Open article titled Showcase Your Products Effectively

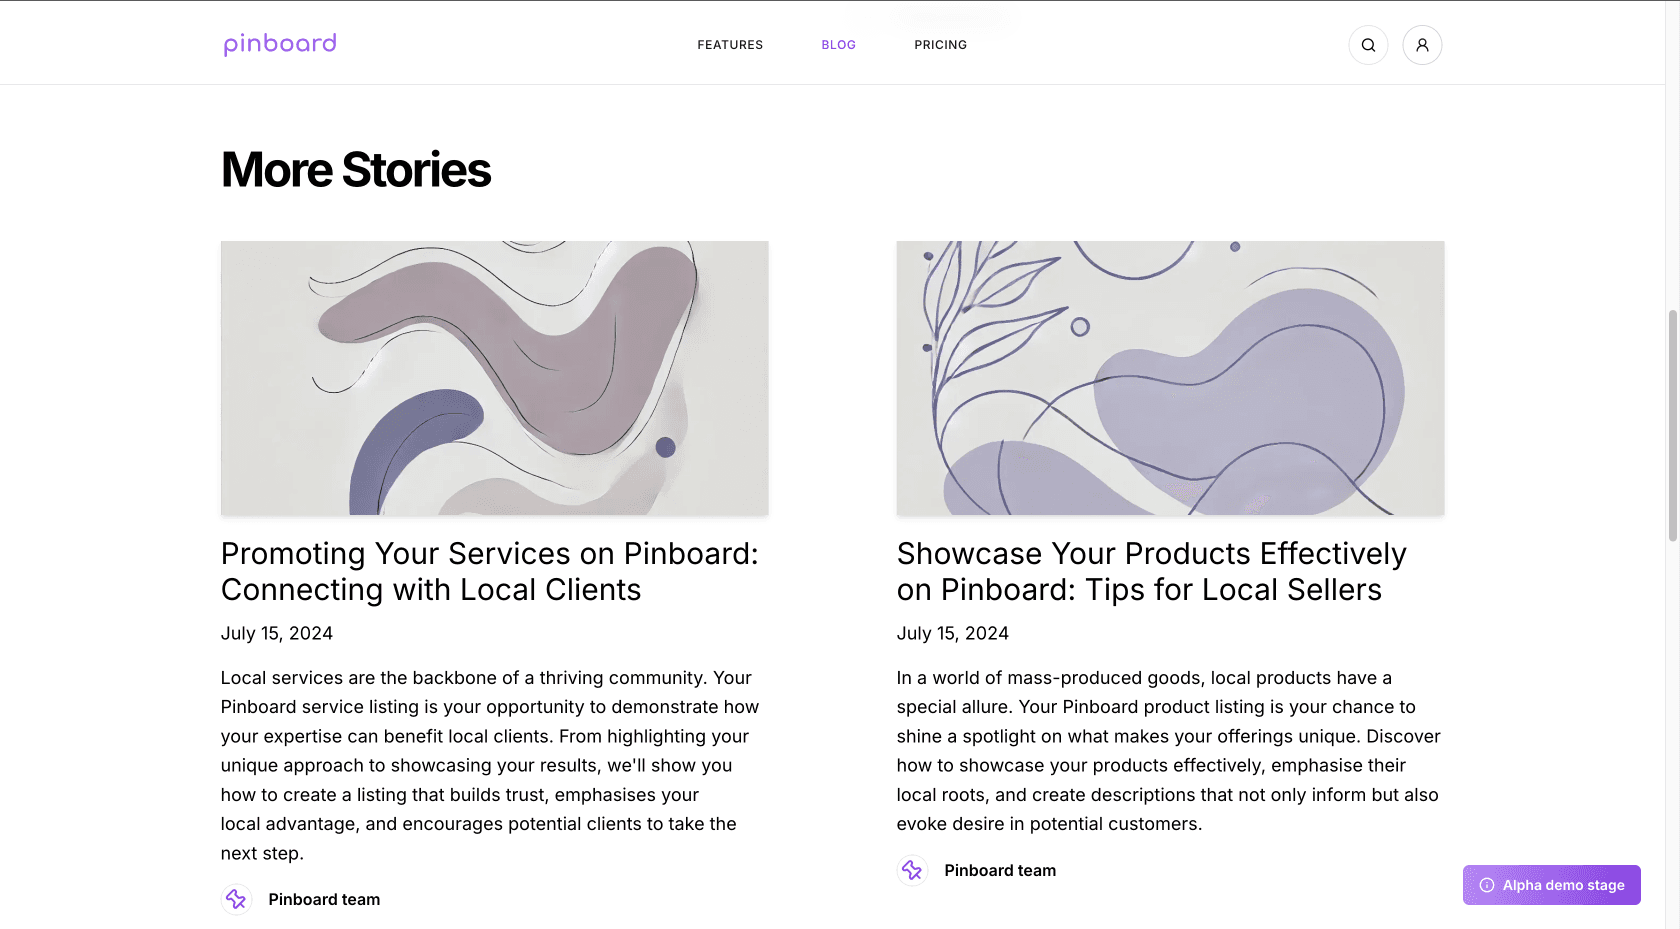(x=1151, y=572)
